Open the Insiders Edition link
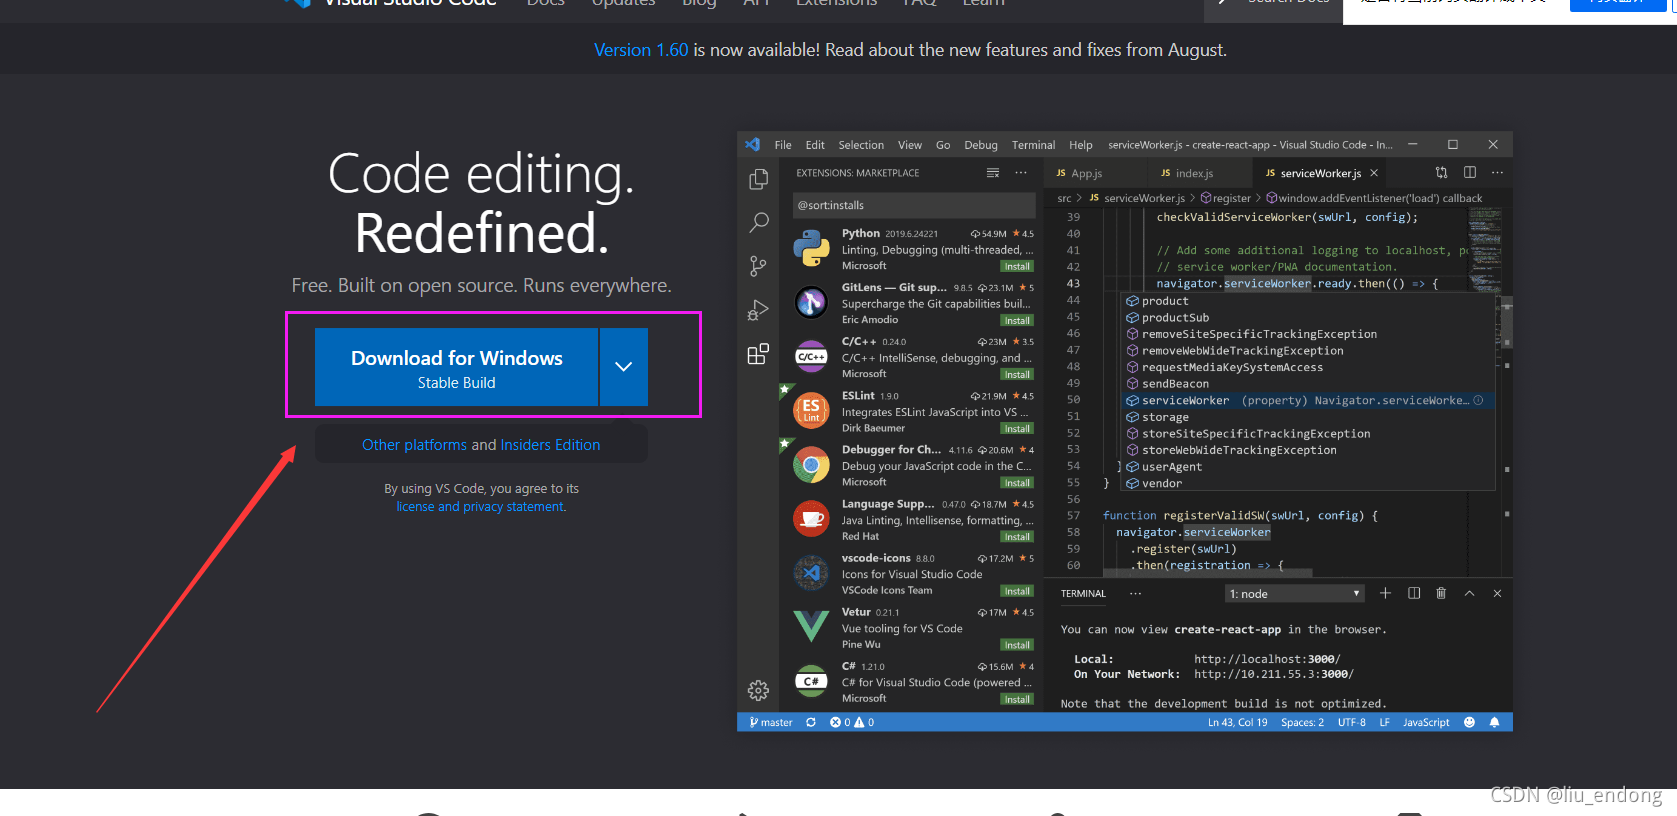This screenshot has width=1677, height=816. 550,445
